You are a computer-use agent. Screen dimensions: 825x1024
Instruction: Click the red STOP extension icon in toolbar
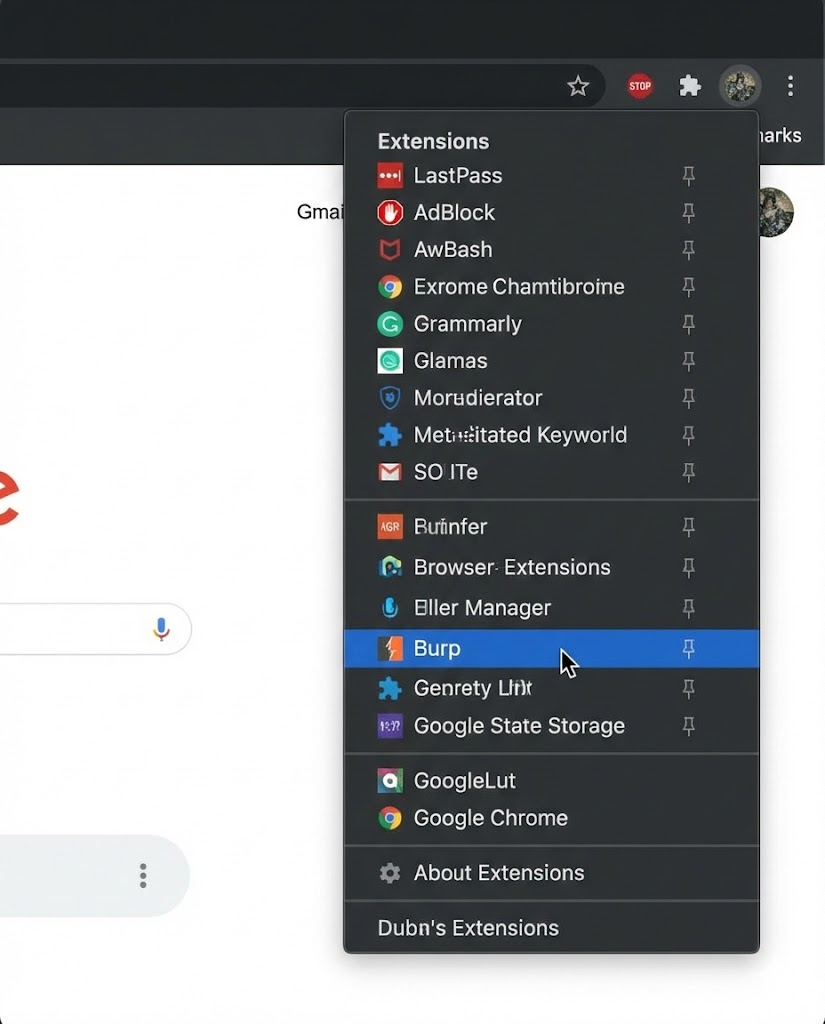pos(640,86)
